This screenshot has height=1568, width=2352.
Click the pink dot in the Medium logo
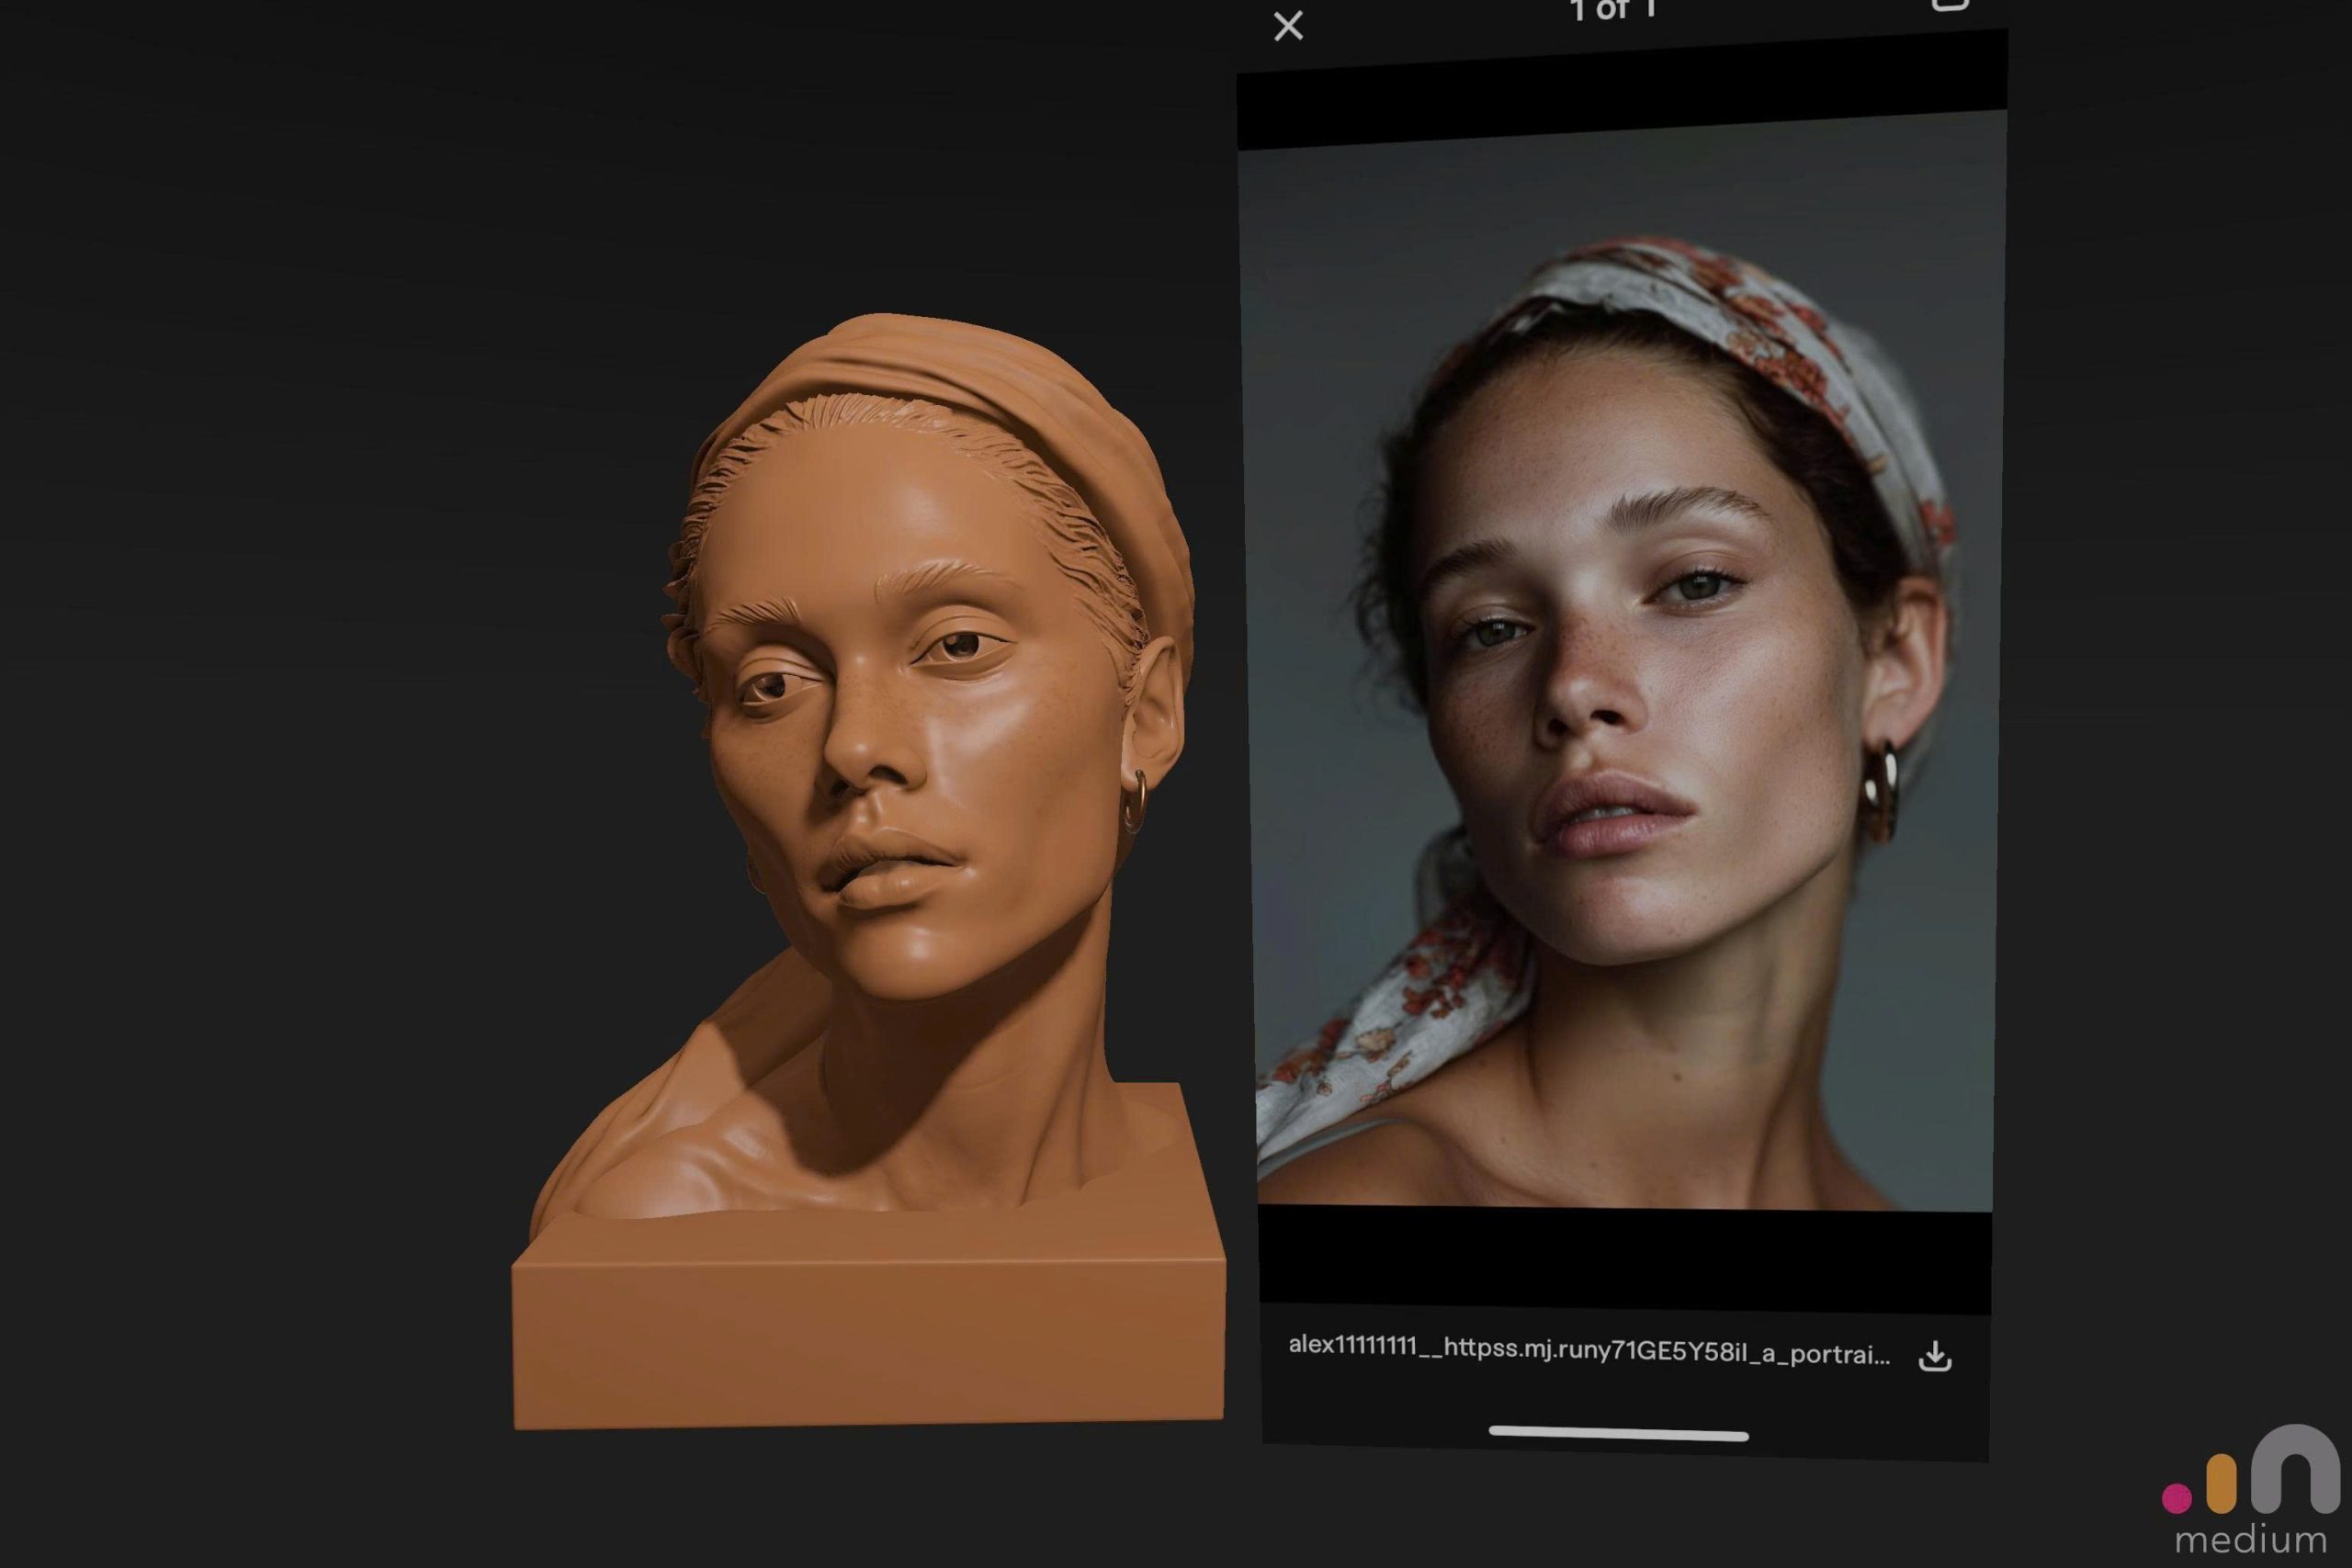[x=2176, y=1498]
